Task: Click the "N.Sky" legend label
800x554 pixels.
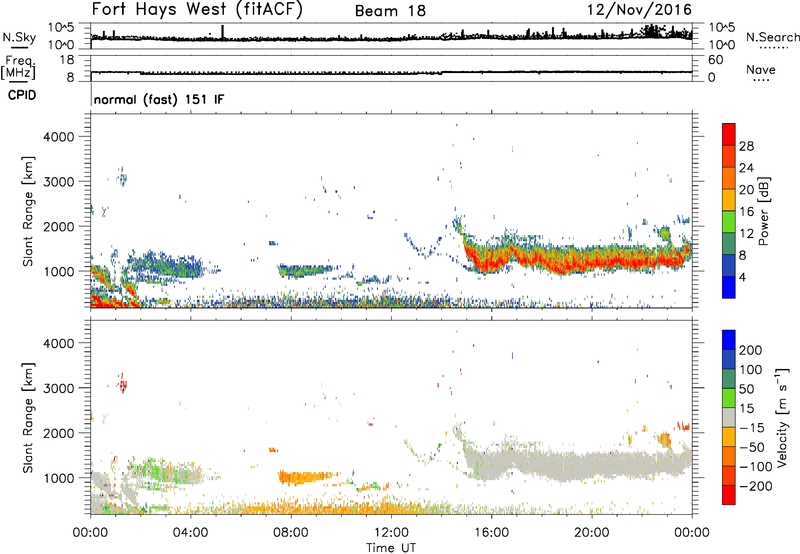Action: point(19,37)
